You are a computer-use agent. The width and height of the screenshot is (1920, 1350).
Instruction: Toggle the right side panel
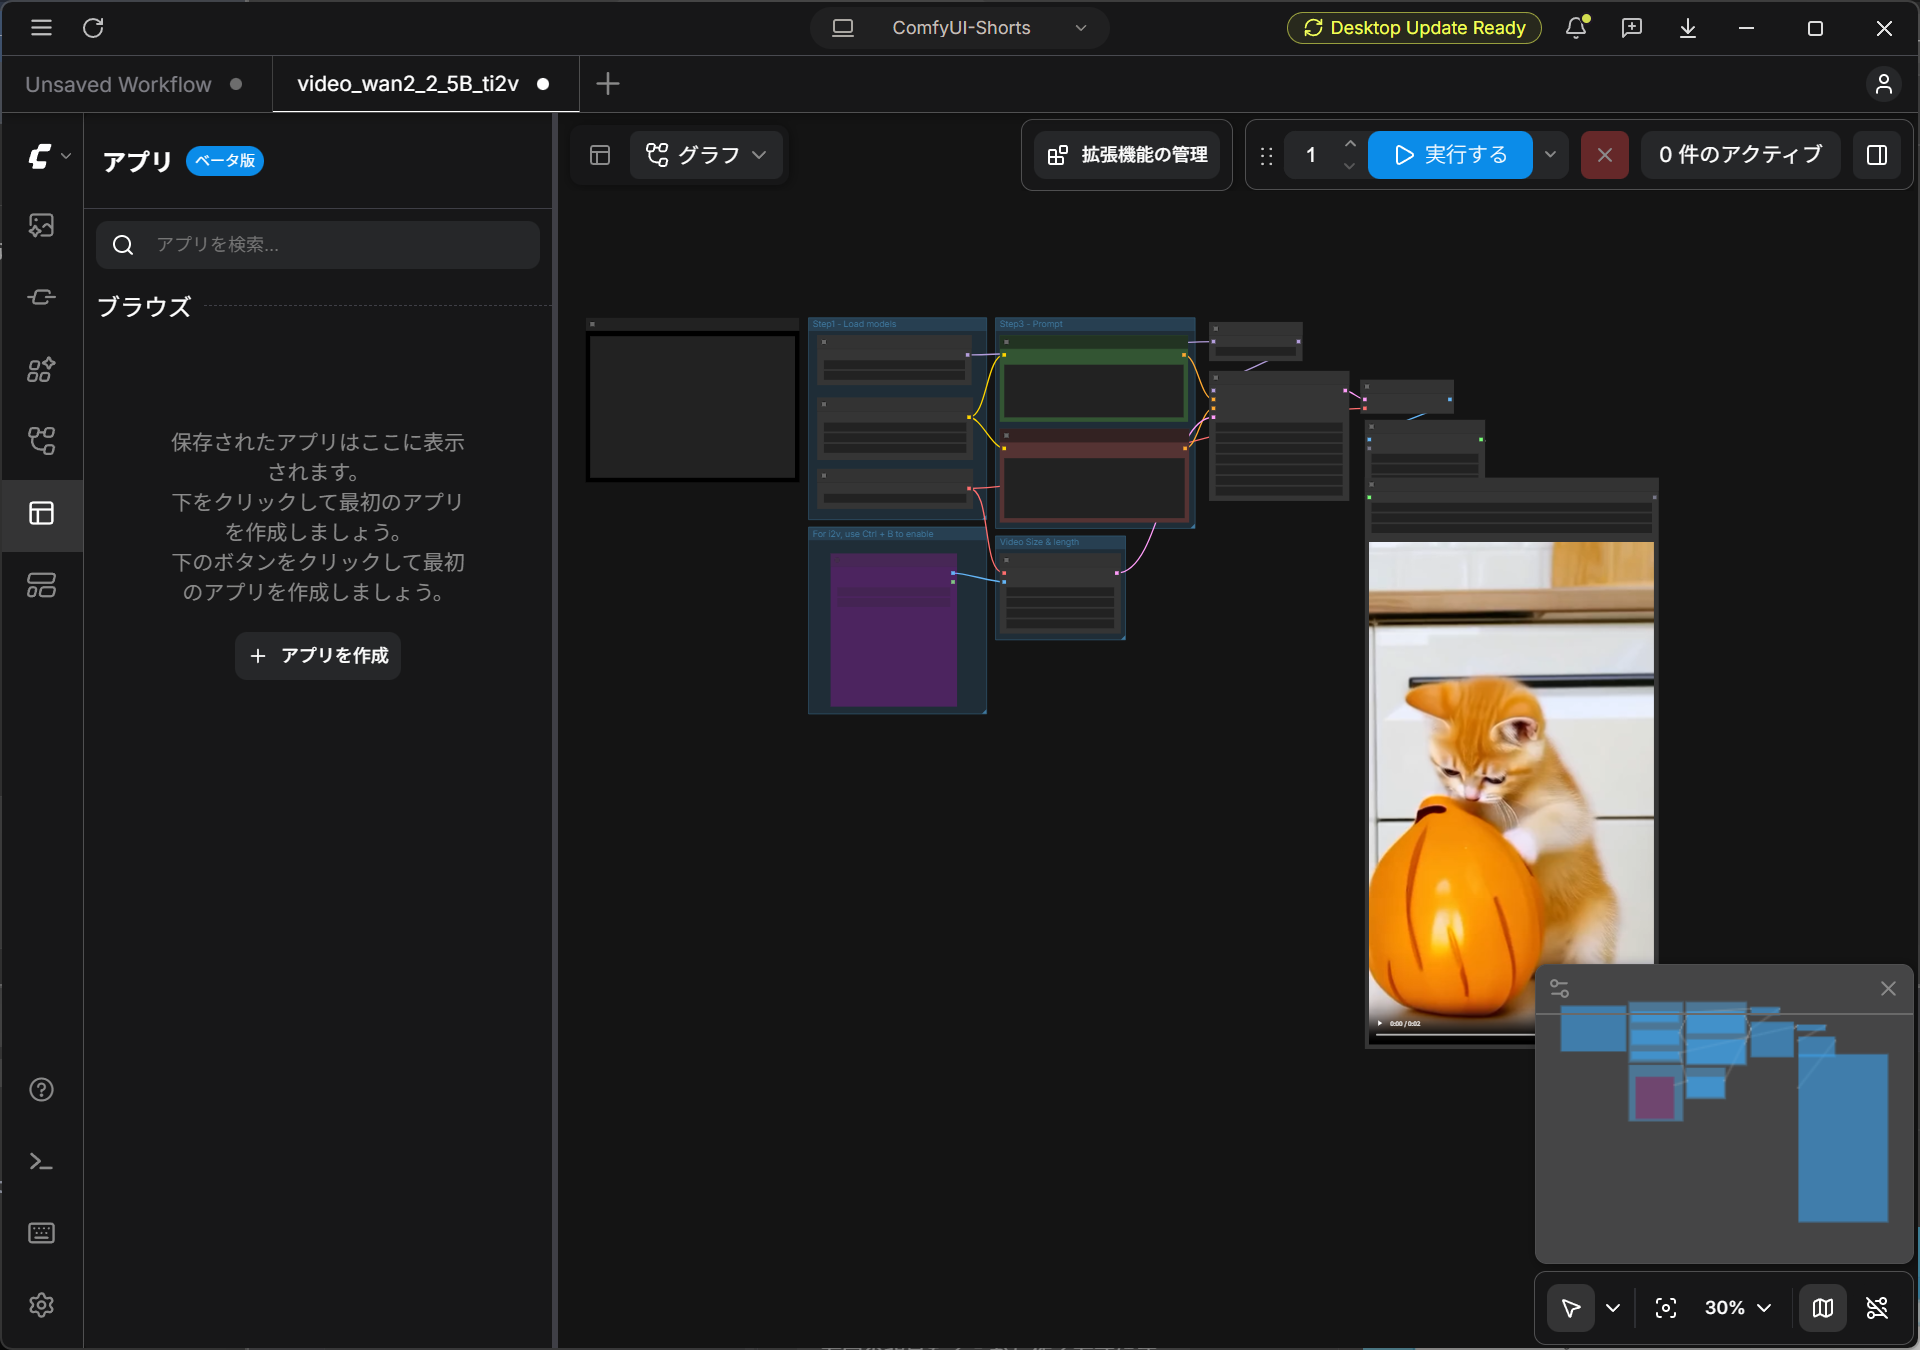pyautogui.click(x=1877, y=155)
